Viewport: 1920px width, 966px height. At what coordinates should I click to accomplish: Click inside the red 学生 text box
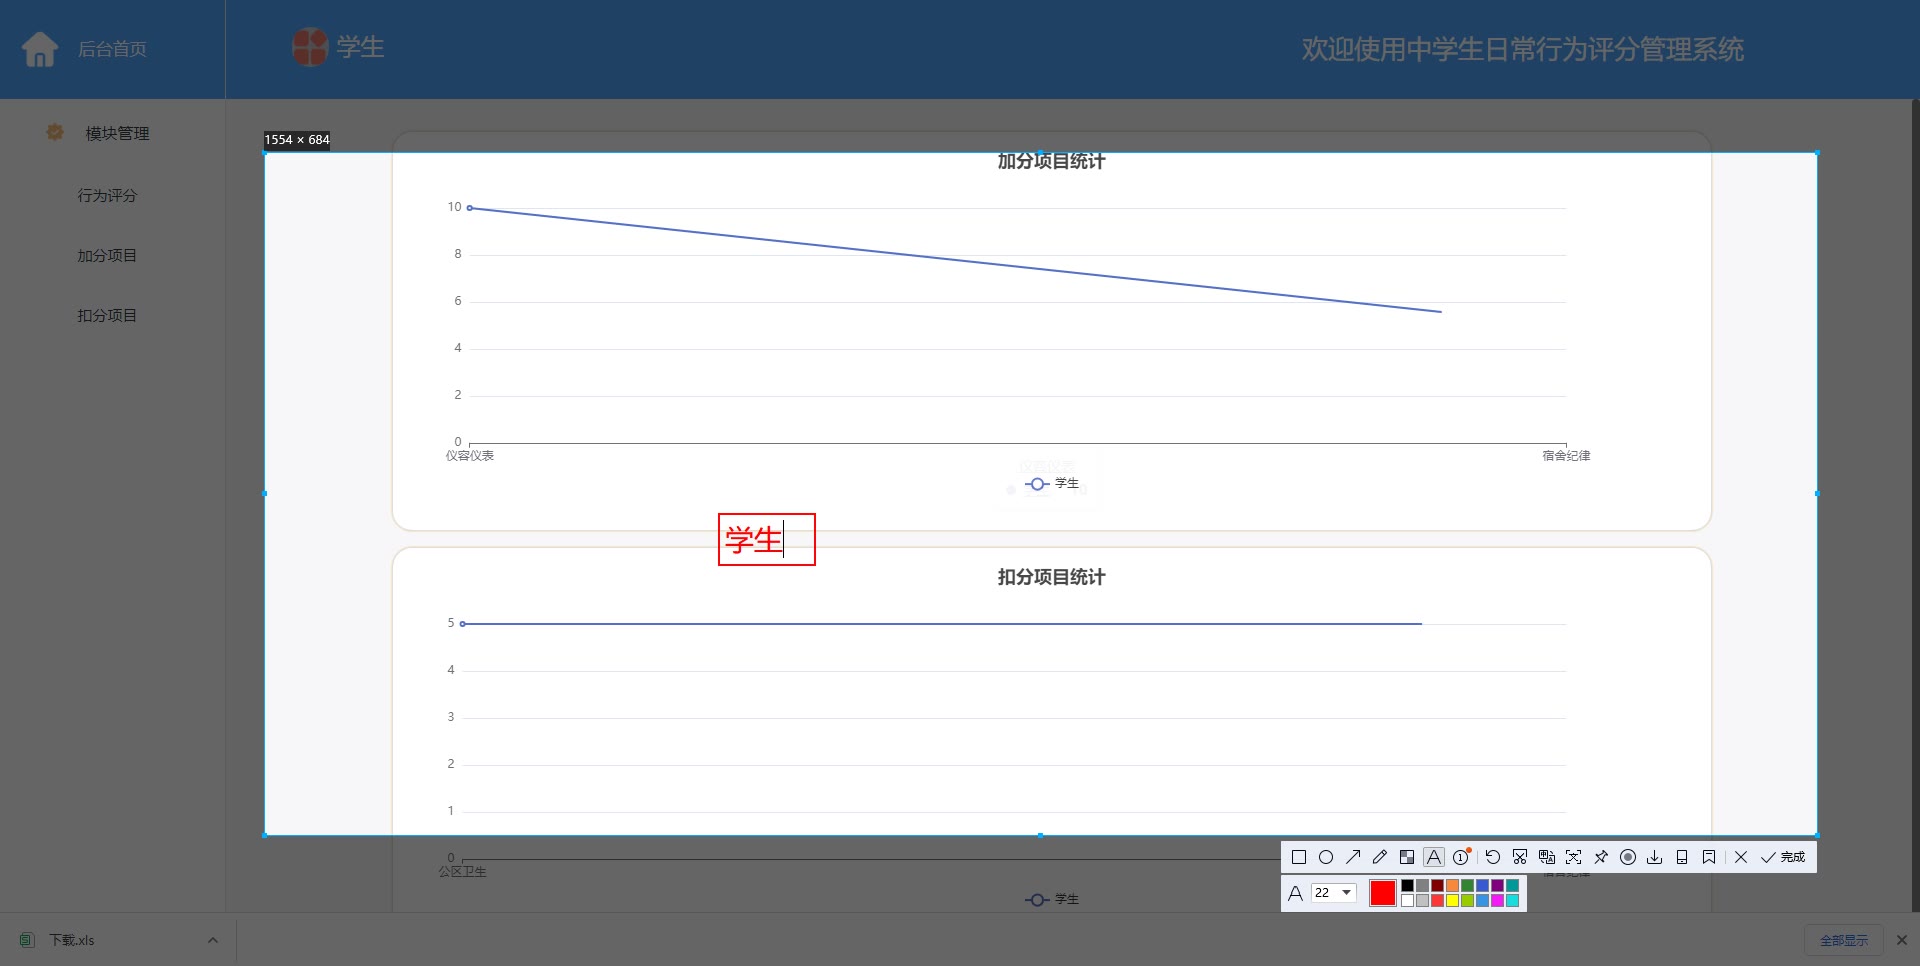(767, 540)
